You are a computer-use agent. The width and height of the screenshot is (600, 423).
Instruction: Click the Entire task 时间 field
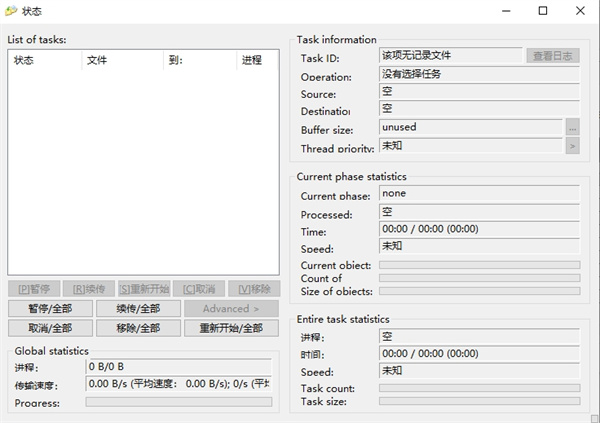(x=479, y=354)
